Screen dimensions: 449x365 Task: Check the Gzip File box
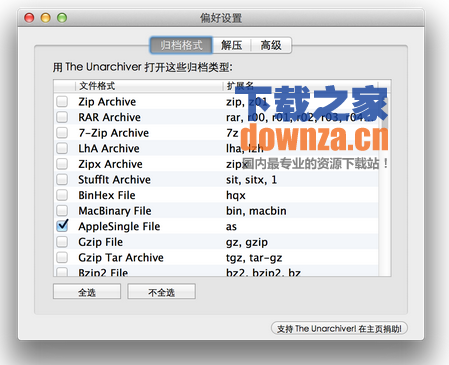(62, 242)
